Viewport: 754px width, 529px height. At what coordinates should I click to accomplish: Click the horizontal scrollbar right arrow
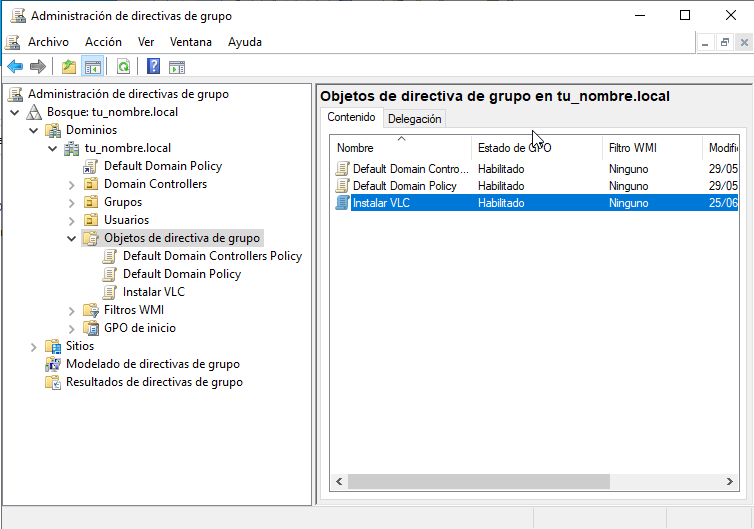pos(729,481)
